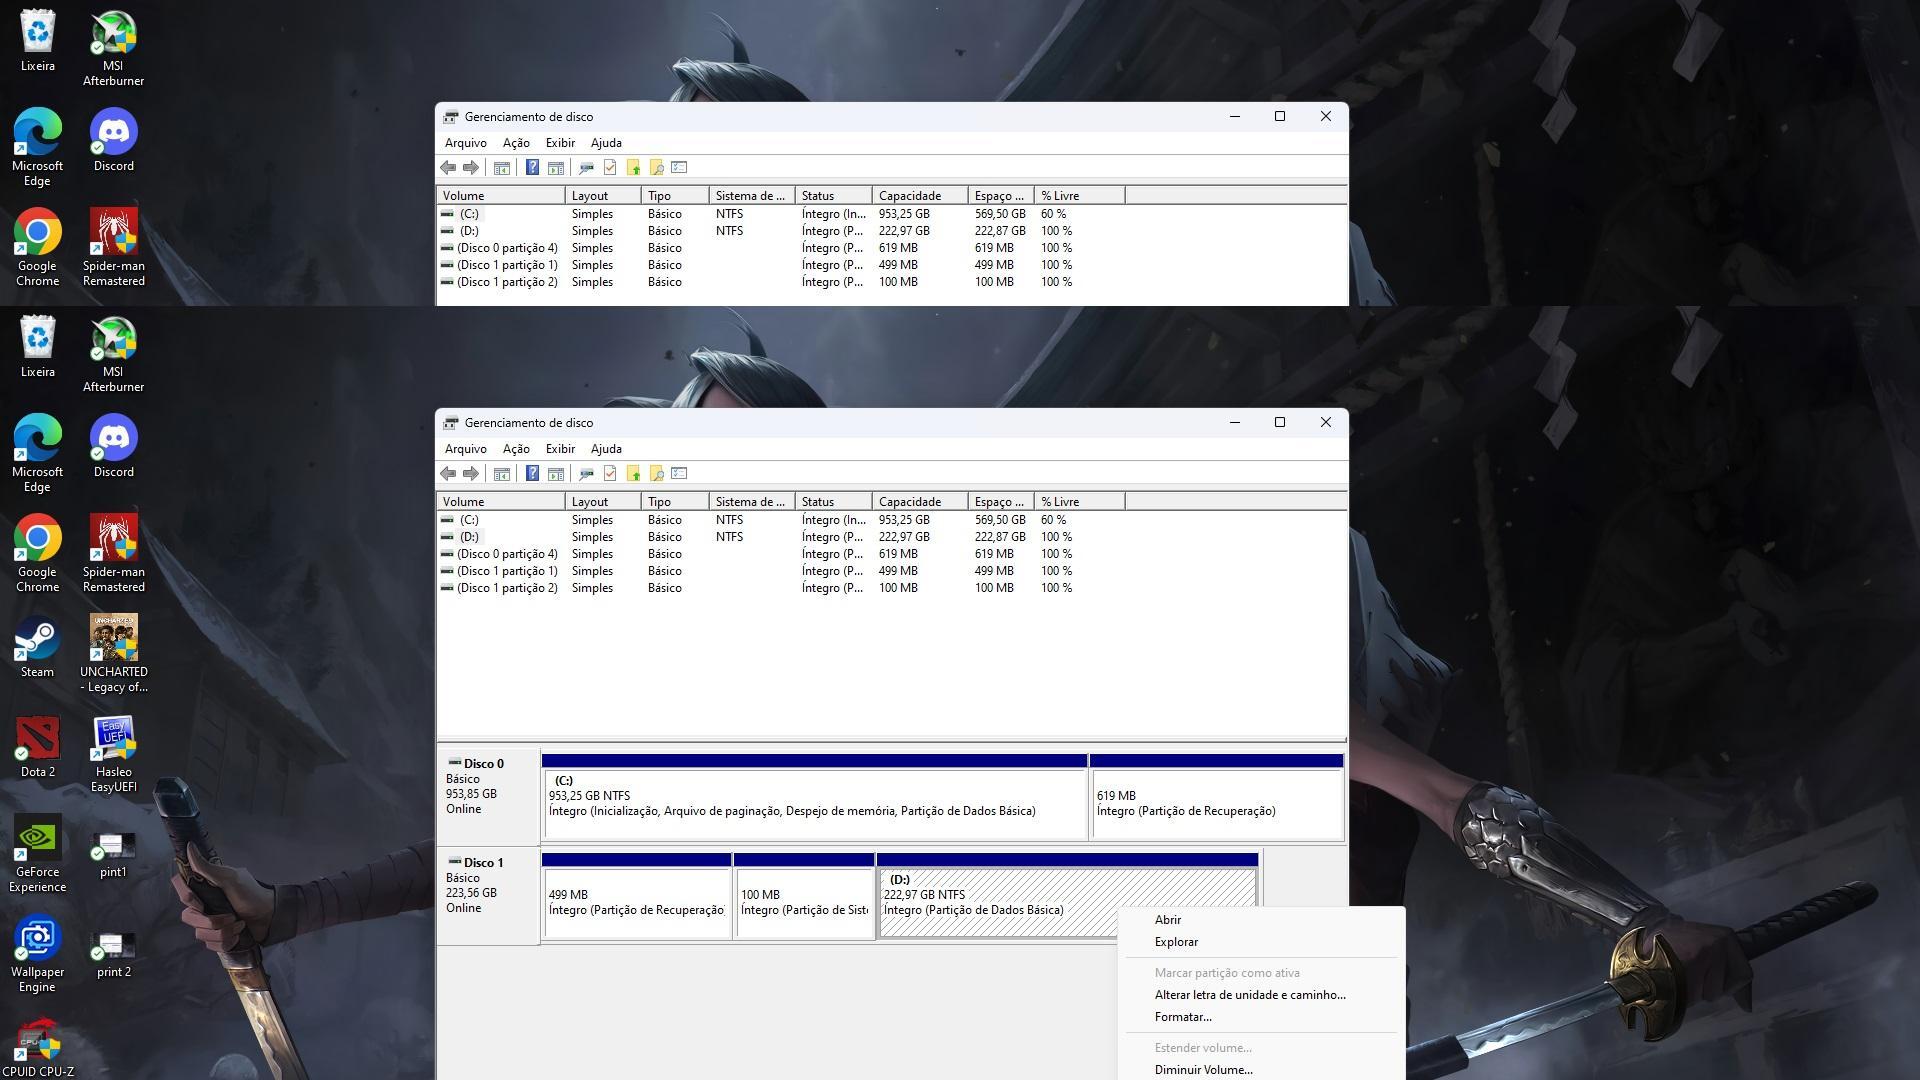The image size is (1920, 1080).
Task: Click folder with magnifier icon, lower toolbar
Action: click(656, 474)
